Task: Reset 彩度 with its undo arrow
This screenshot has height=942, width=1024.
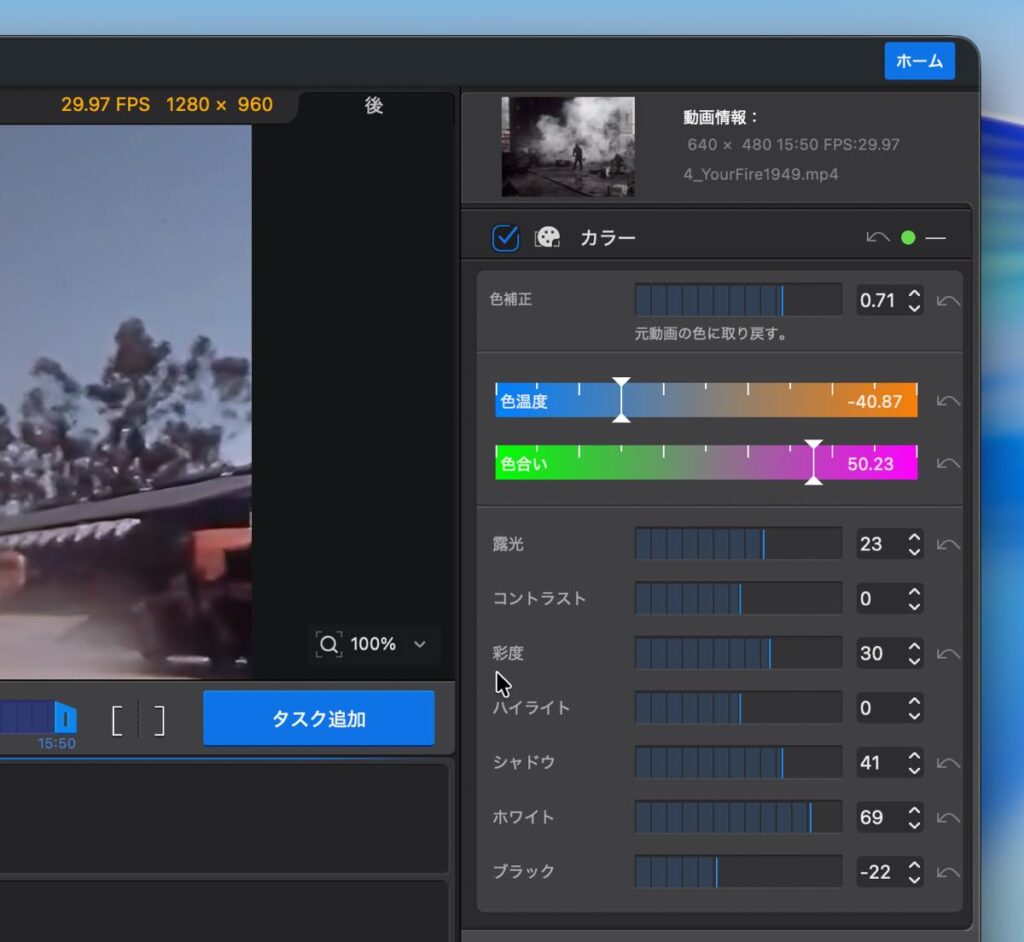Action: 948,653
